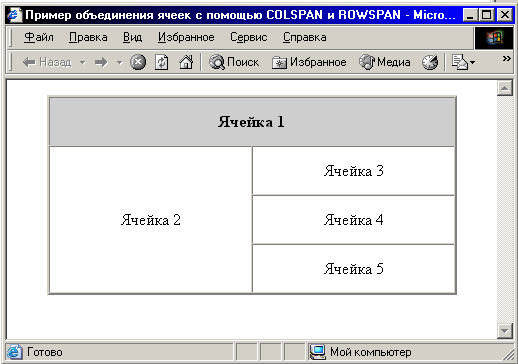Click the table cell Ячейка 5
518x364 pixels.
pos(353,269)
